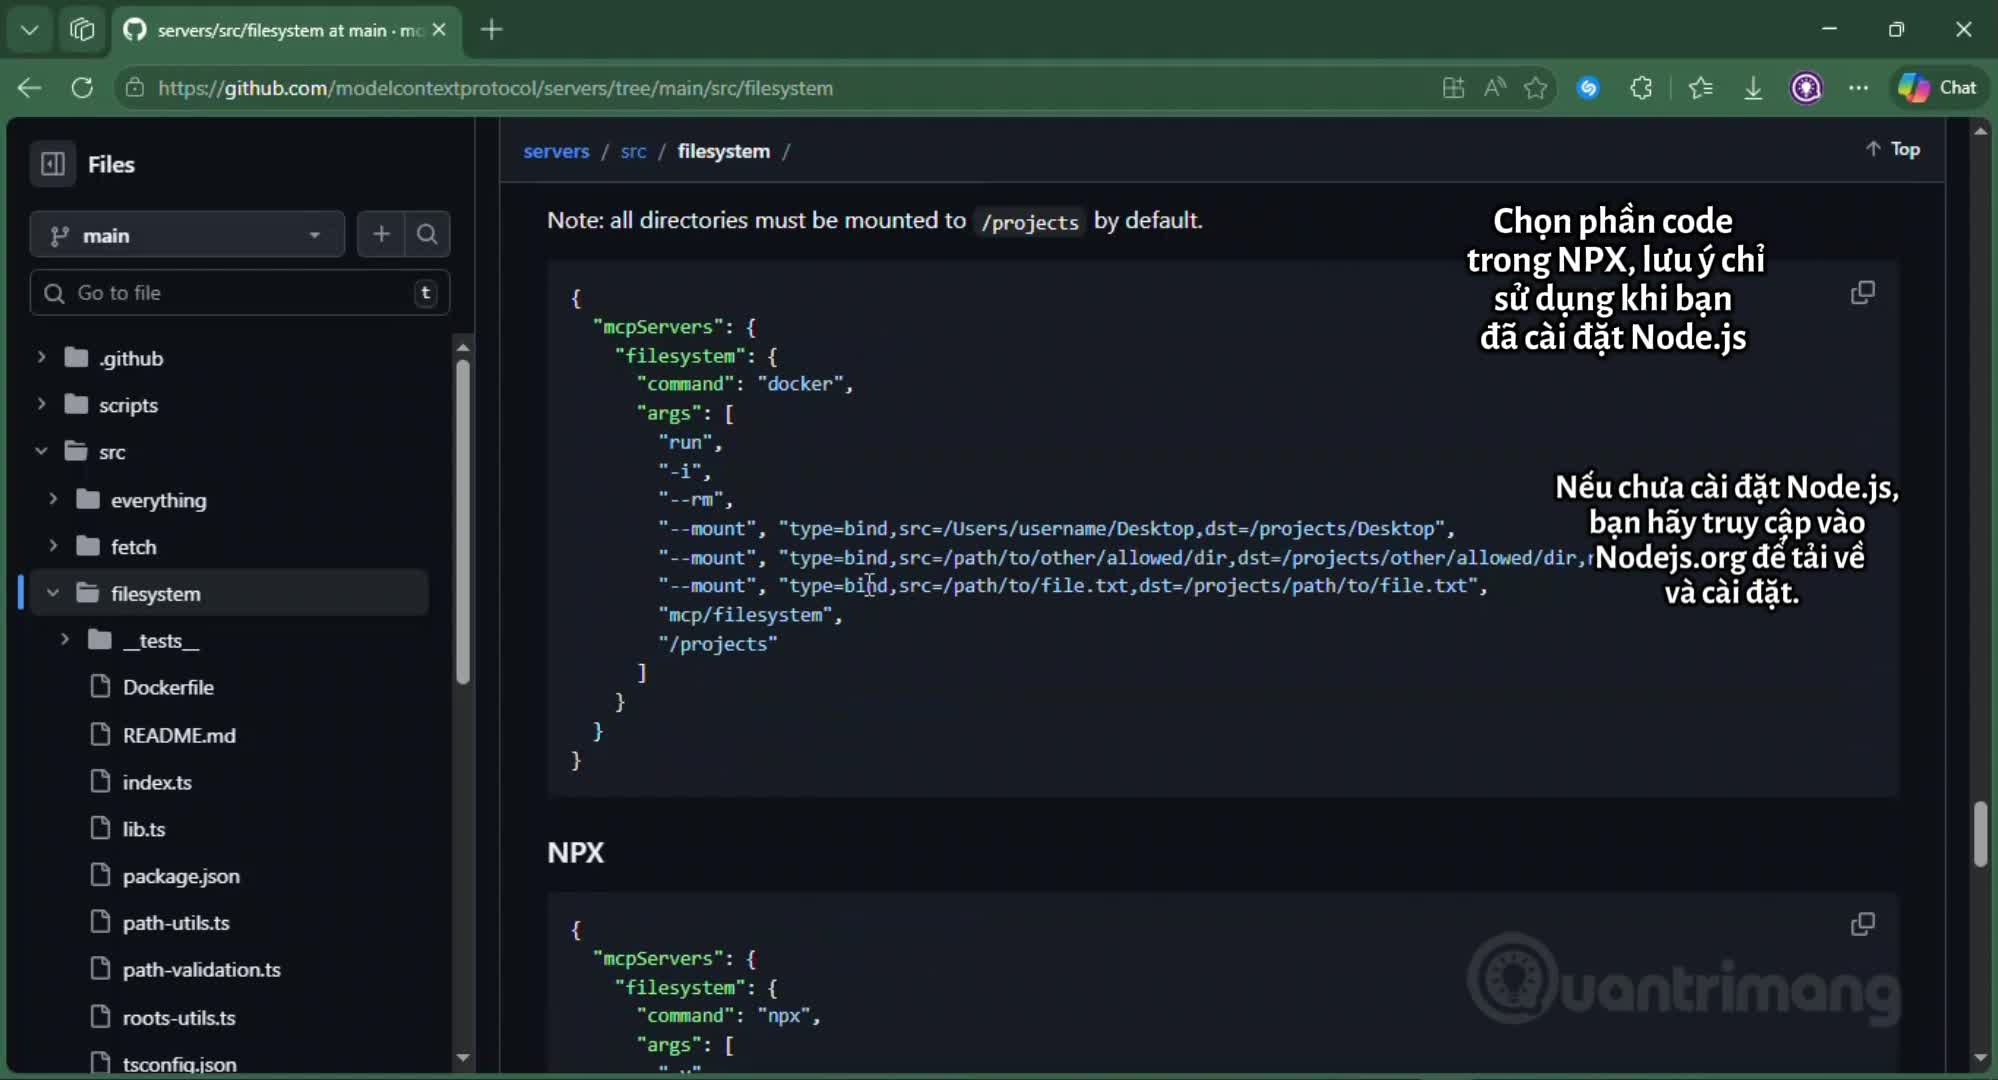1998x1080 pixels.
Task: Copy the NPX config code block
Action: coord(1862,924)
